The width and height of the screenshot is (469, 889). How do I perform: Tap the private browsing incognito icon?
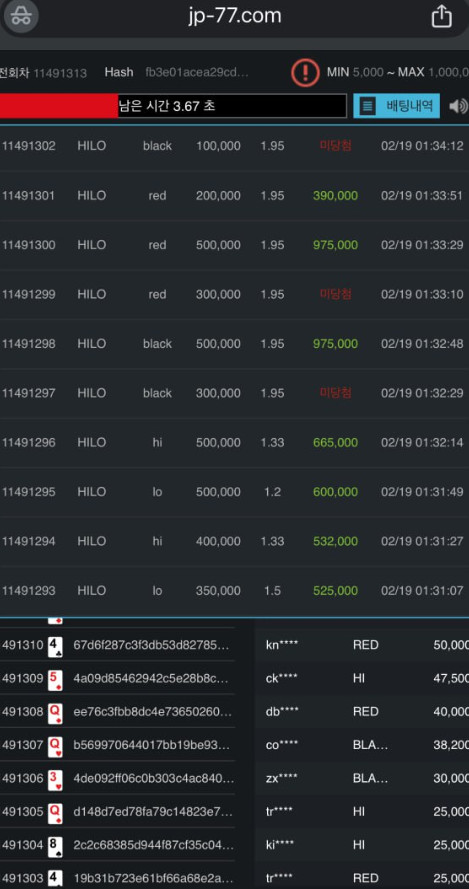(21, 15)
